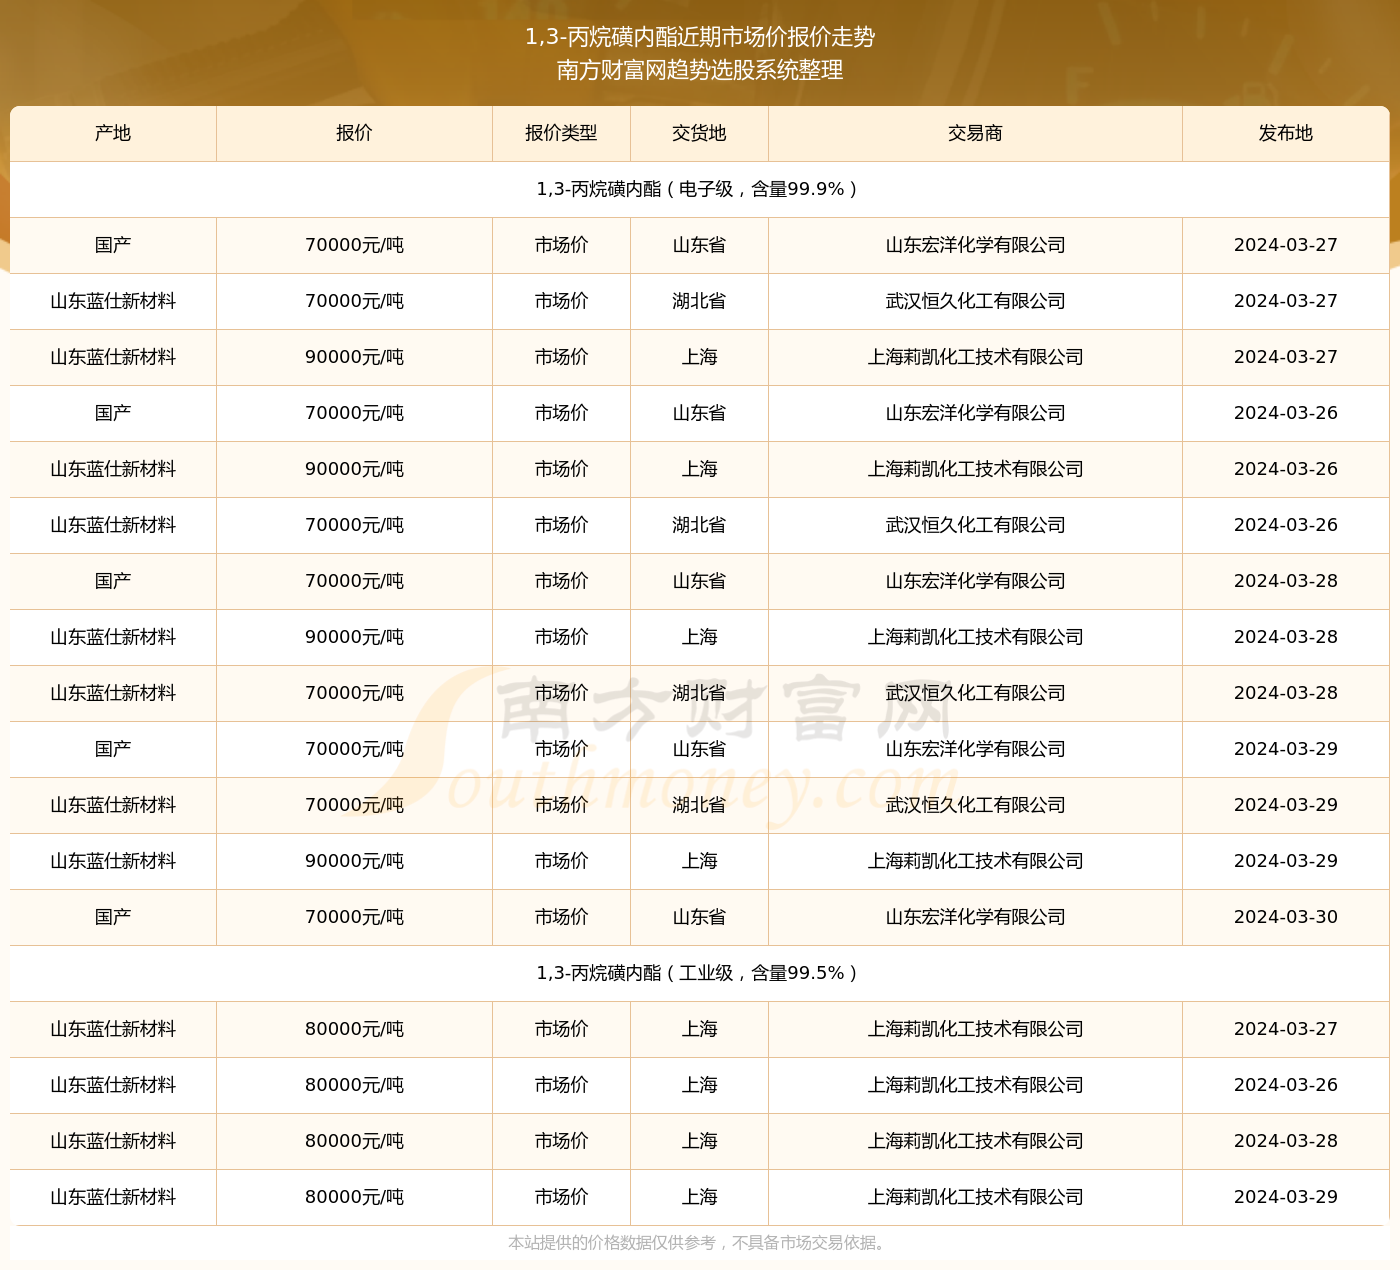Viewport: 1400px width, 1270px height.
Task: Click 上海莉凯化工技术有限公司 in the 80000元 2024-03-26 row
Action: (975, 1085)
